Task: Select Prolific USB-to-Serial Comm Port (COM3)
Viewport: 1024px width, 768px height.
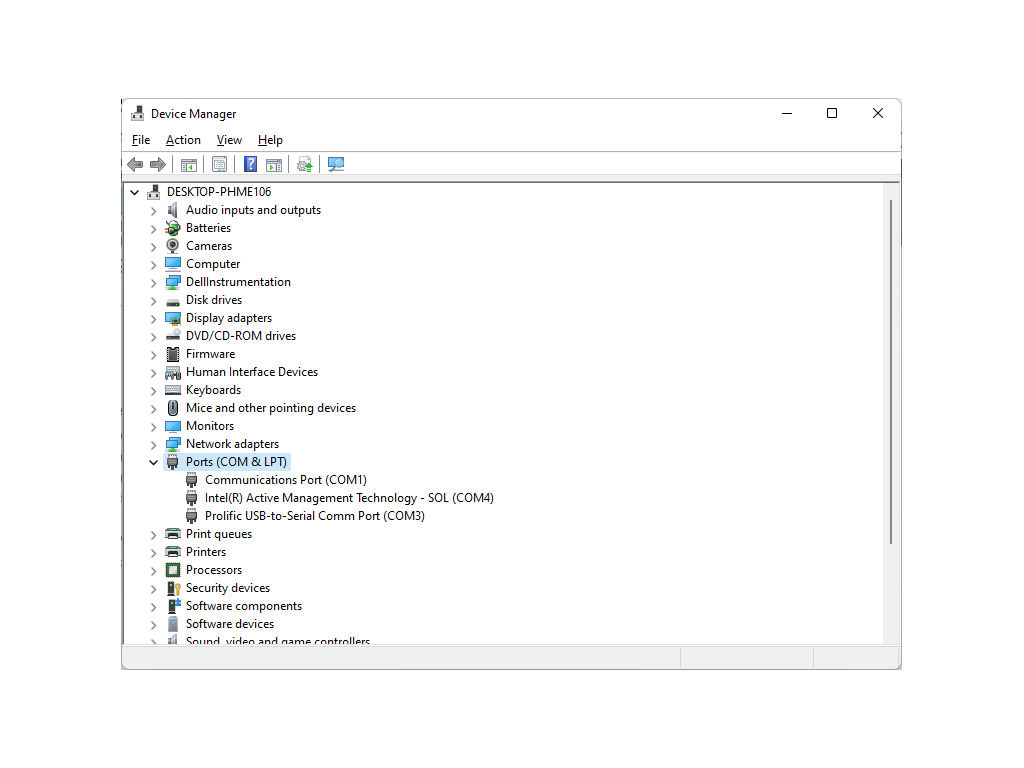Action: (315, 516)
